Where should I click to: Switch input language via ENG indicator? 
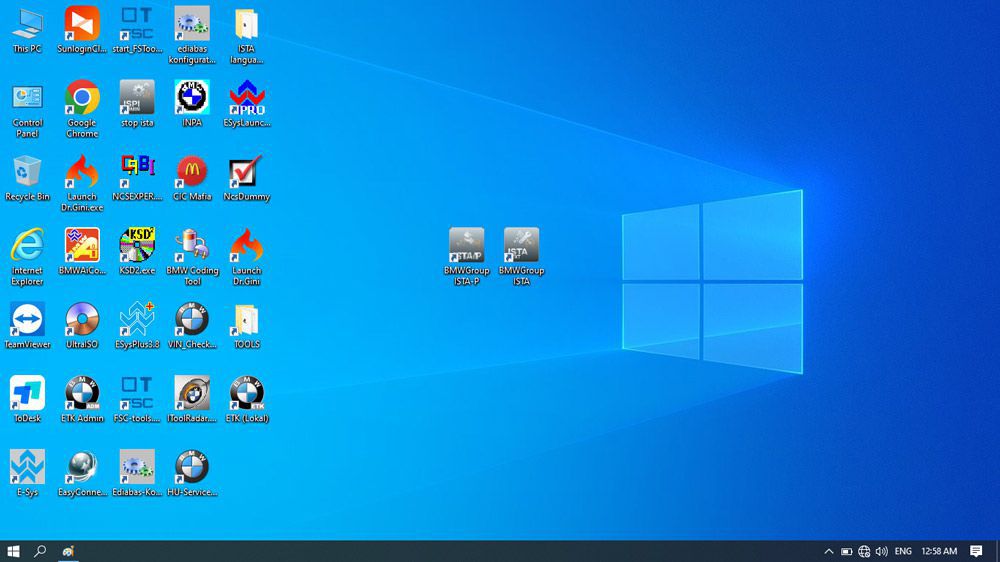point(903,551)
